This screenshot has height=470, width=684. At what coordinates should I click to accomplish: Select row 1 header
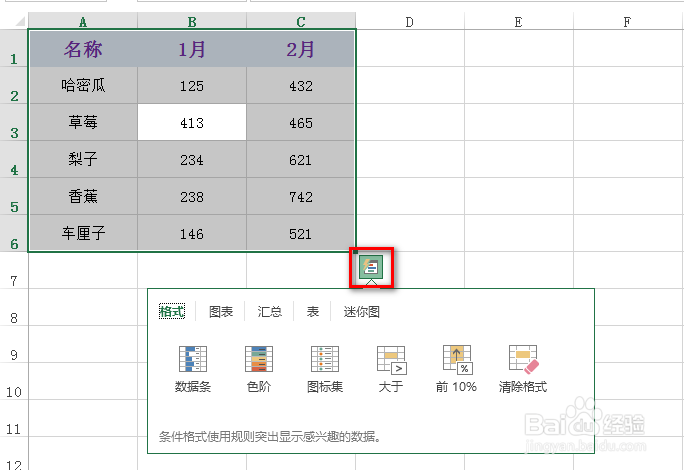[14, 48]
